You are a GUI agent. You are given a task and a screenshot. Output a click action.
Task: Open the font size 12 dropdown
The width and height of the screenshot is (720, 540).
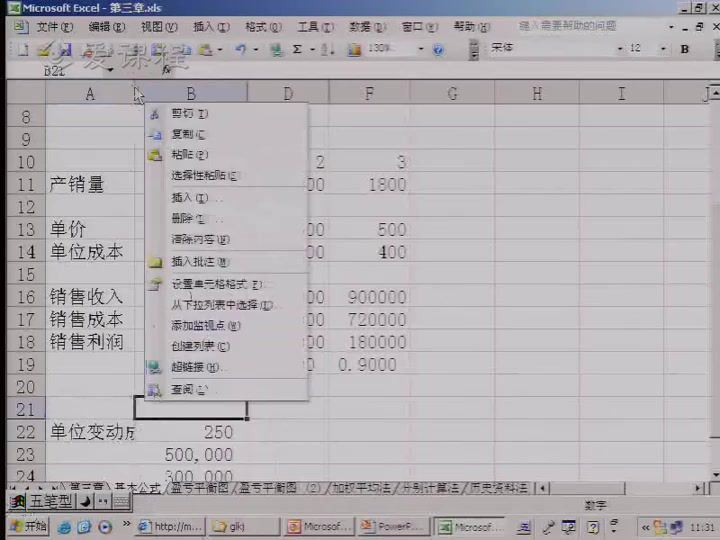[x=663, y=49]
